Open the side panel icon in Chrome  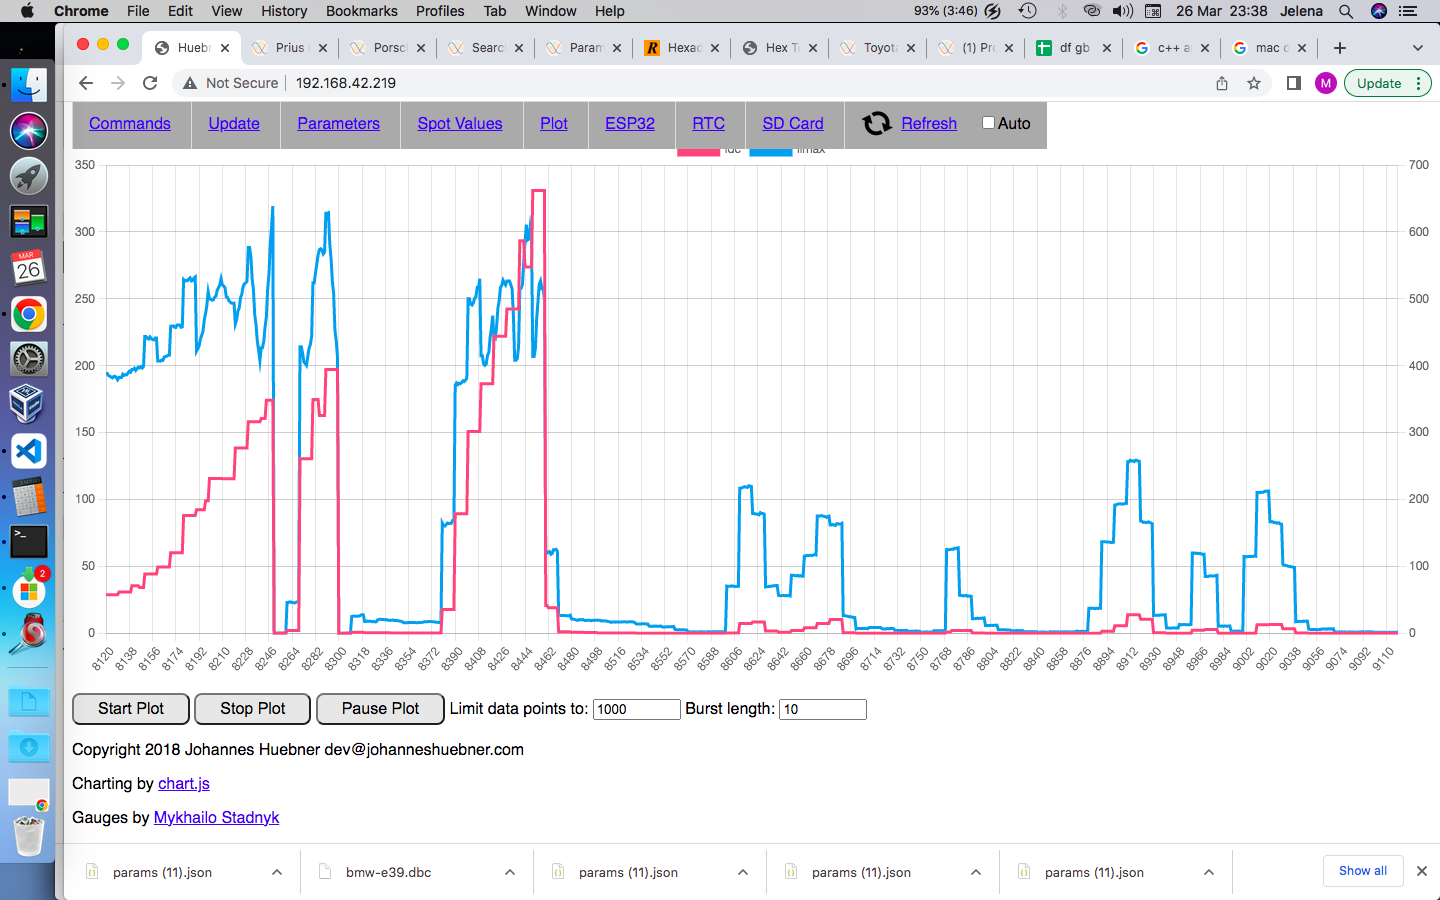pyautogui.click(x=1293, y=83)
